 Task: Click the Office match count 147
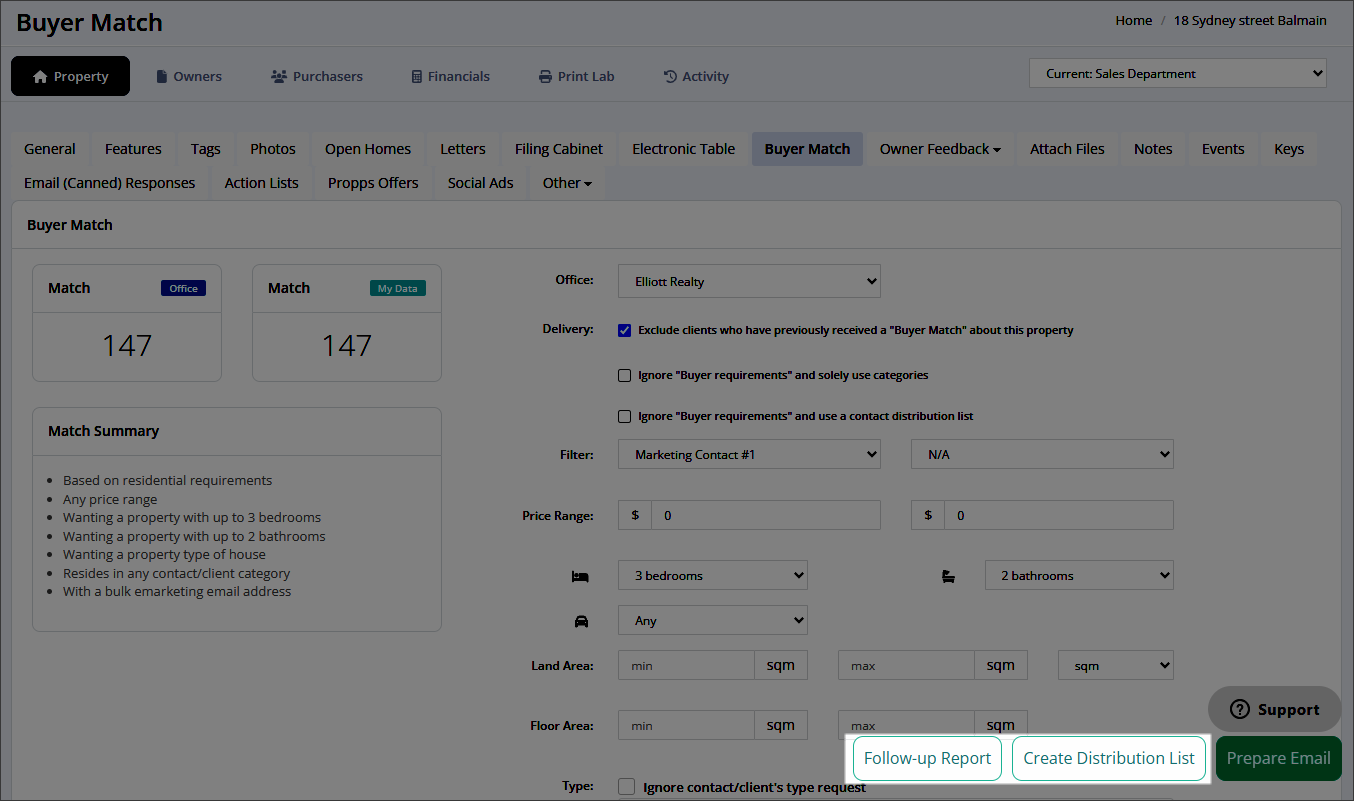[127, 346]
